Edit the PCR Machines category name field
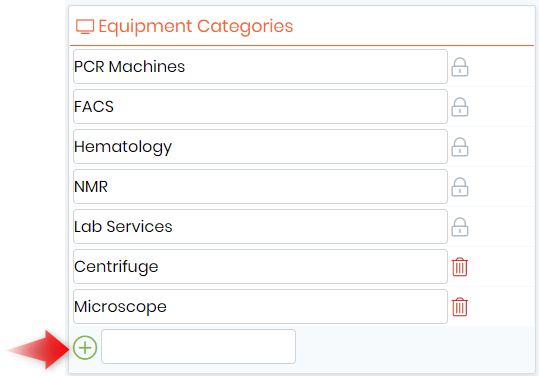 point(260,67)
